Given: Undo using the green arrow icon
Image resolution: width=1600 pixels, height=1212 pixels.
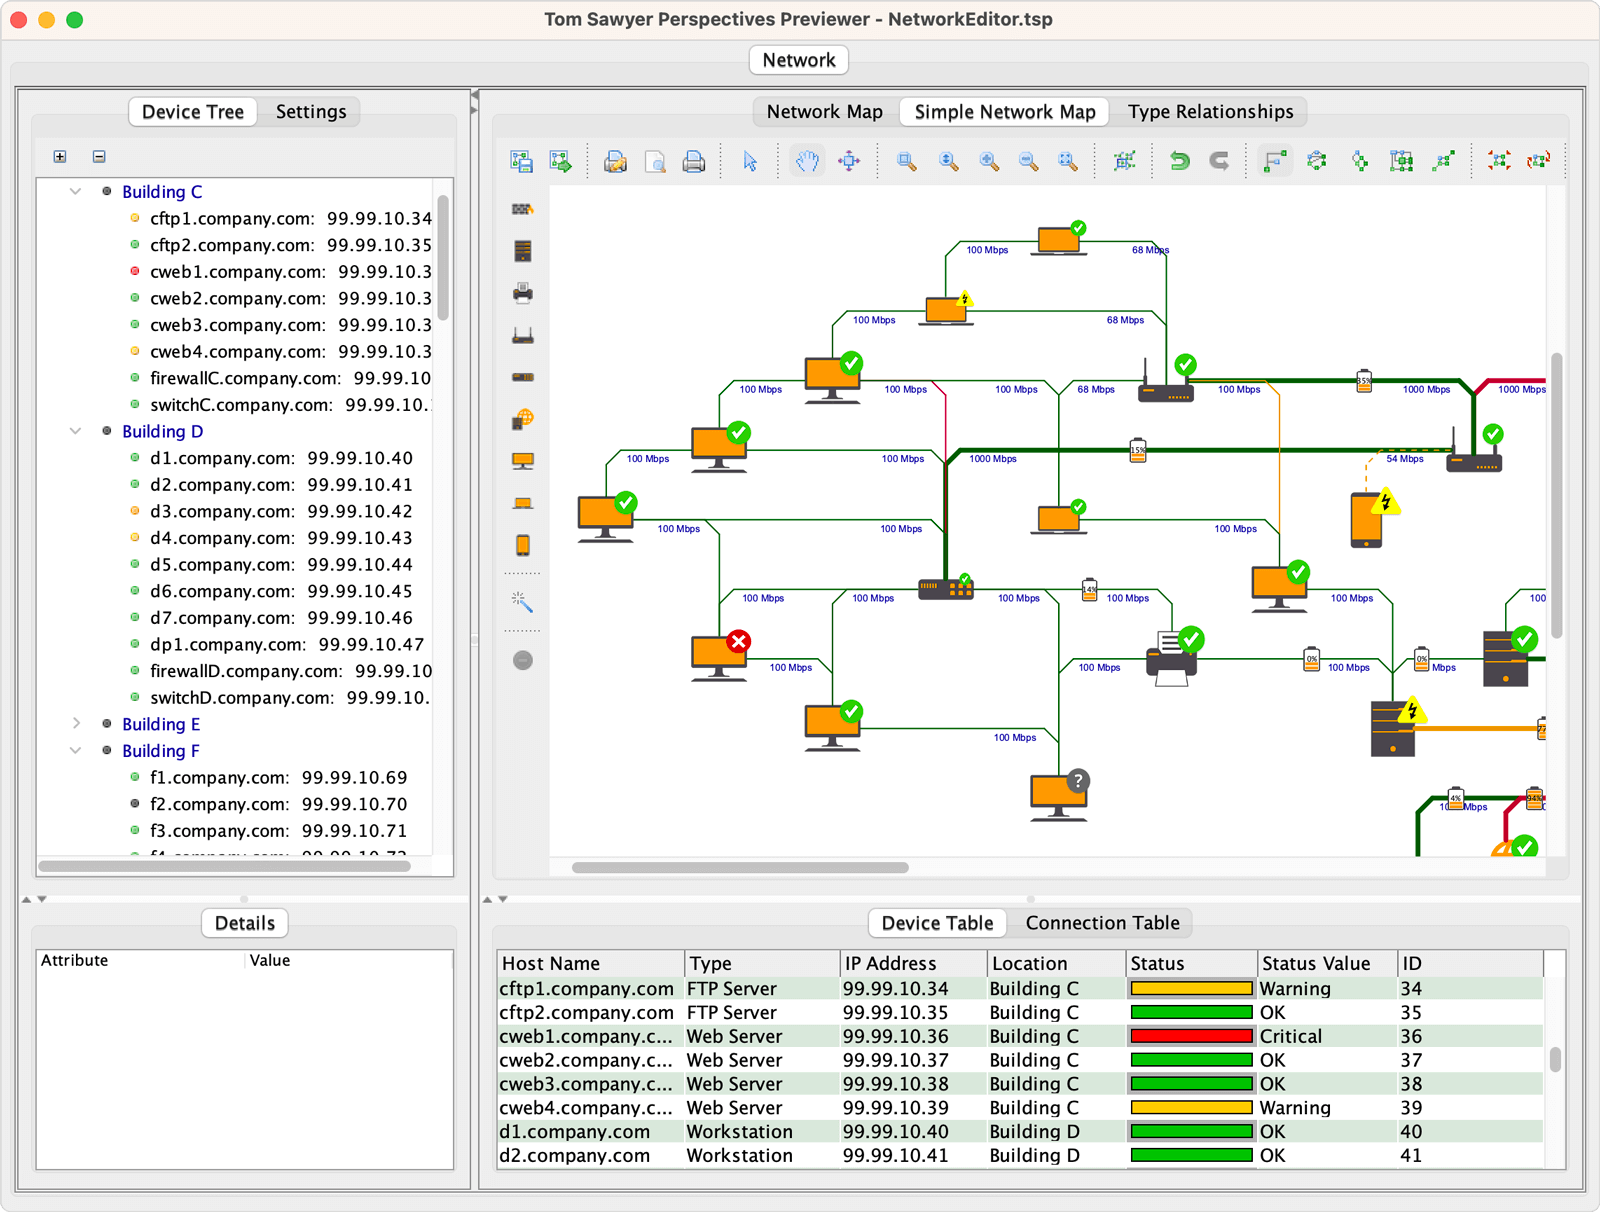Looking at the screenshot, I should [1180, 161].
